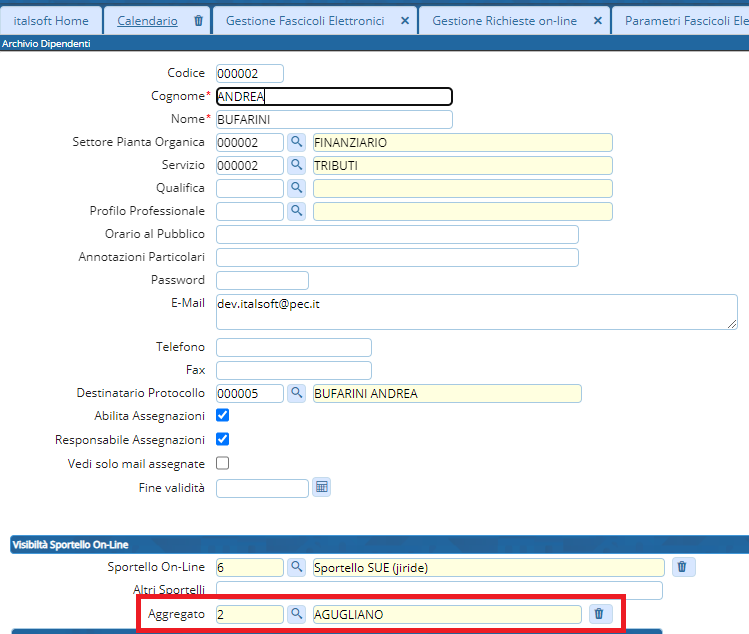Click the Telefono input field
The width and height of the screenshot is (749, 634).
pyautogui.click(x=293, y=347)
